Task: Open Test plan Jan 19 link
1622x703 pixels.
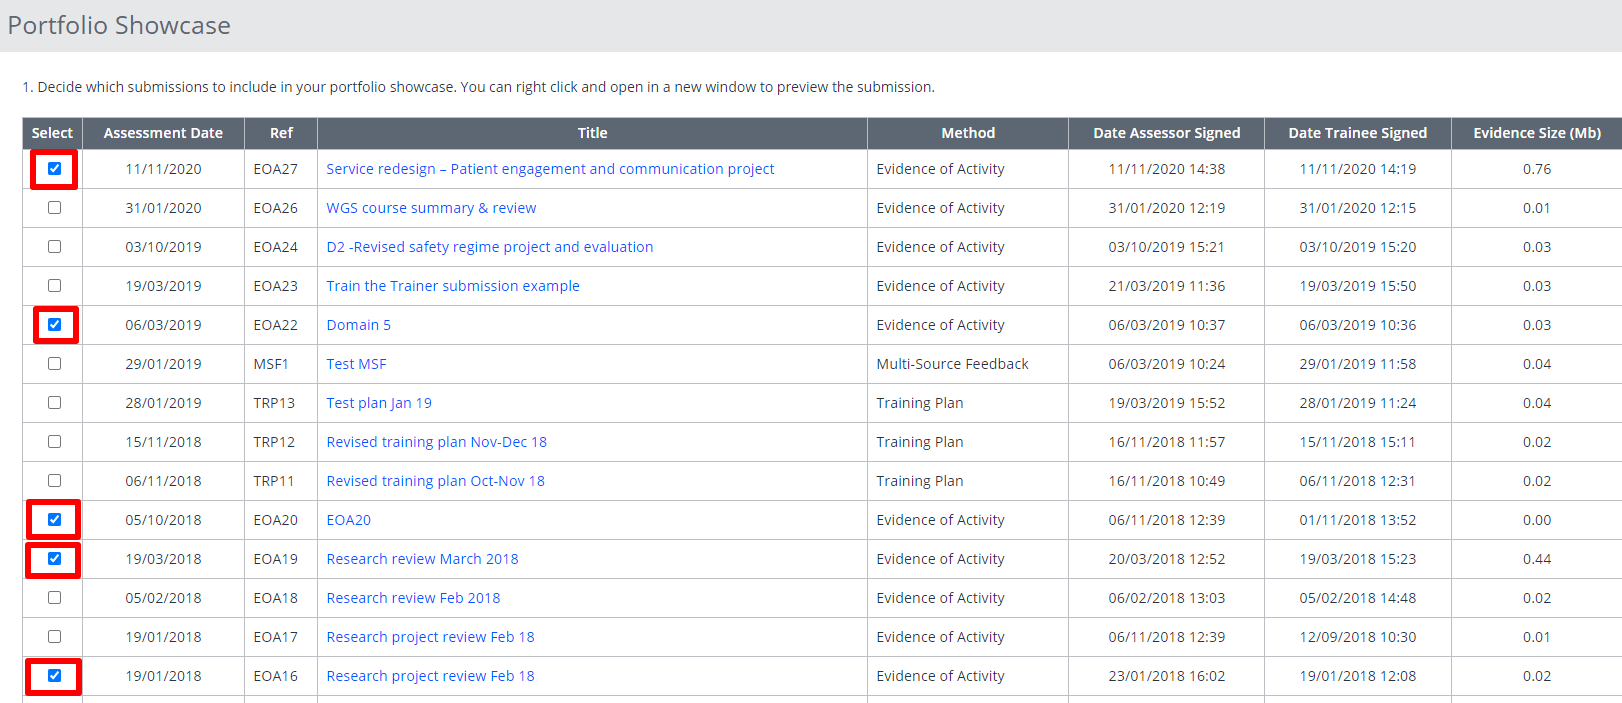Action: pyautogui.click(x=379, y=403)
